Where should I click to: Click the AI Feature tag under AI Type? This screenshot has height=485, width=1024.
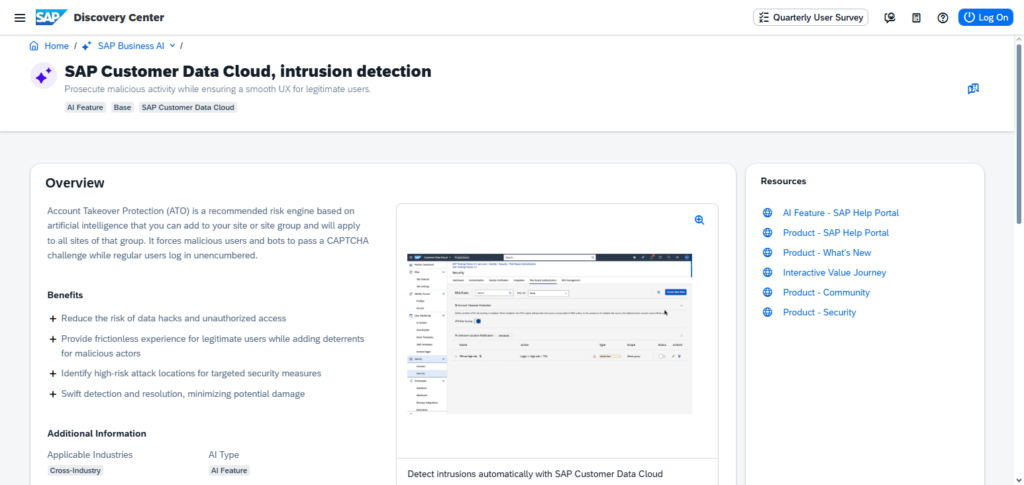pyautogui.click(x=229, y=470)
